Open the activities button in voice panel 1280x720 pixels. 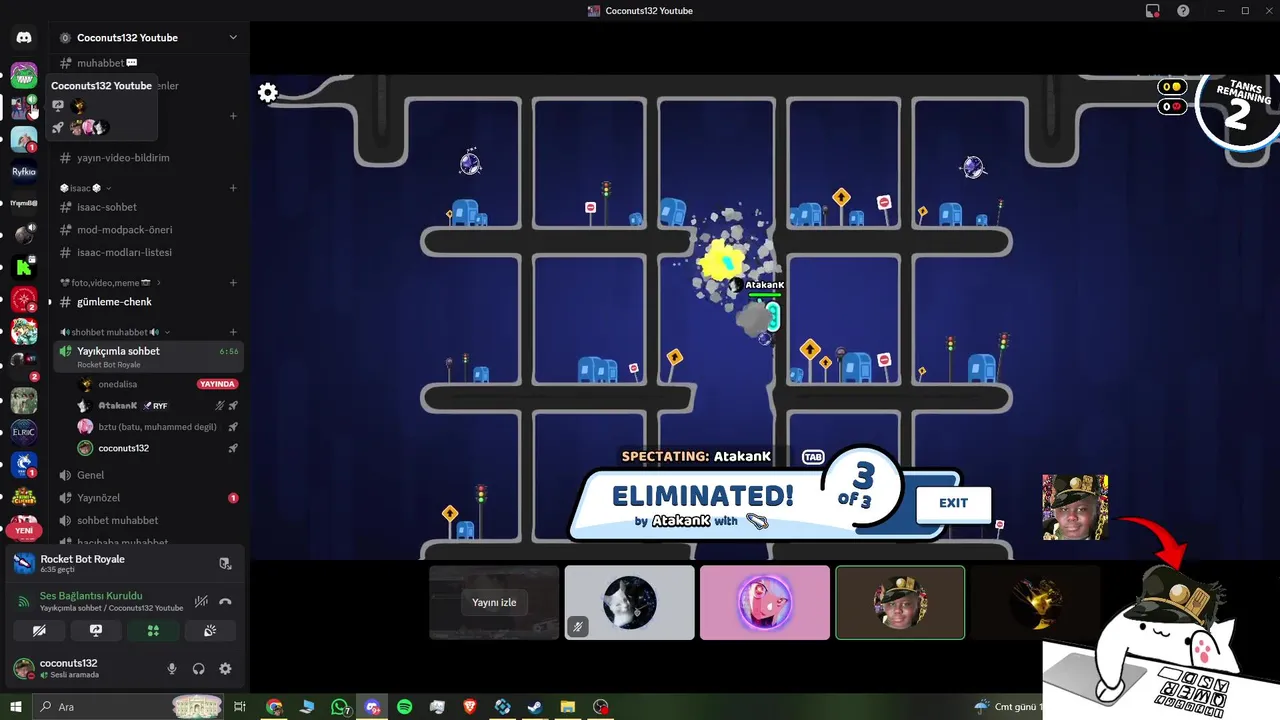click(153, 631)
